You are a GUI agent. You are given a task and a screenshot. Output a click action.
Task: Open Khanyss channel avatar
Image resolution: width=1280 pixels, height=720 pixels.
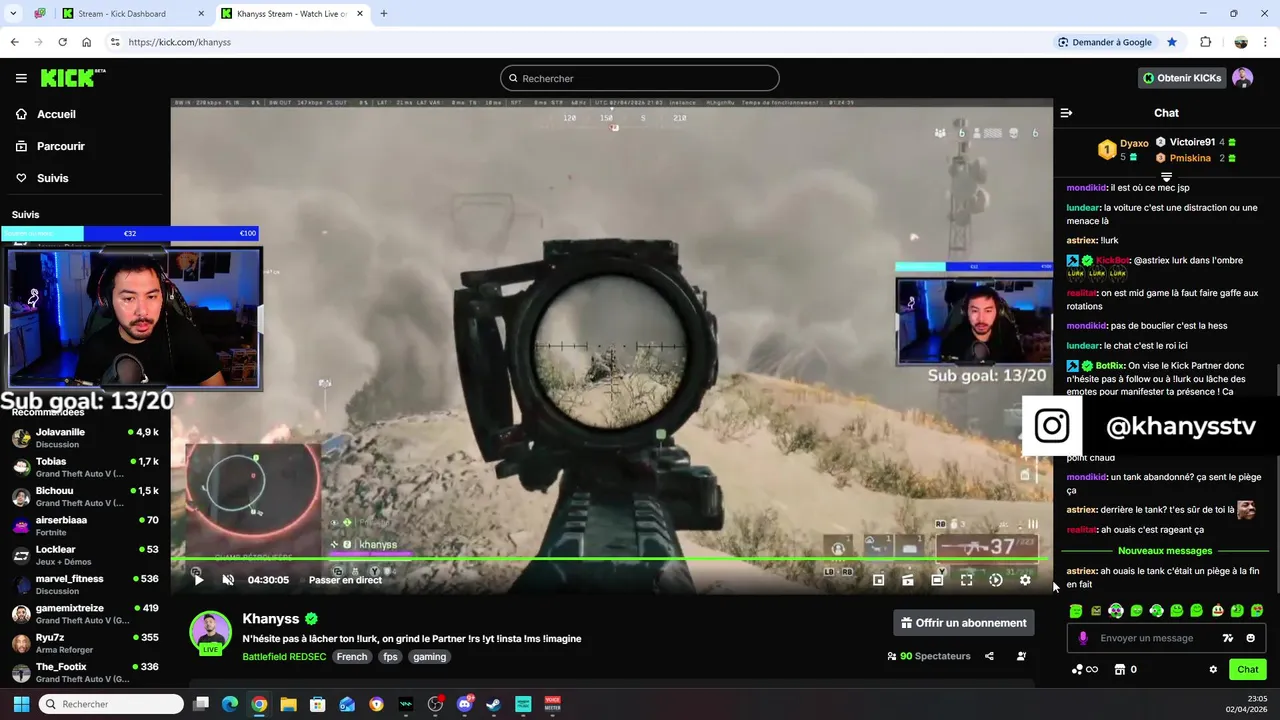[x=211, y=632]
